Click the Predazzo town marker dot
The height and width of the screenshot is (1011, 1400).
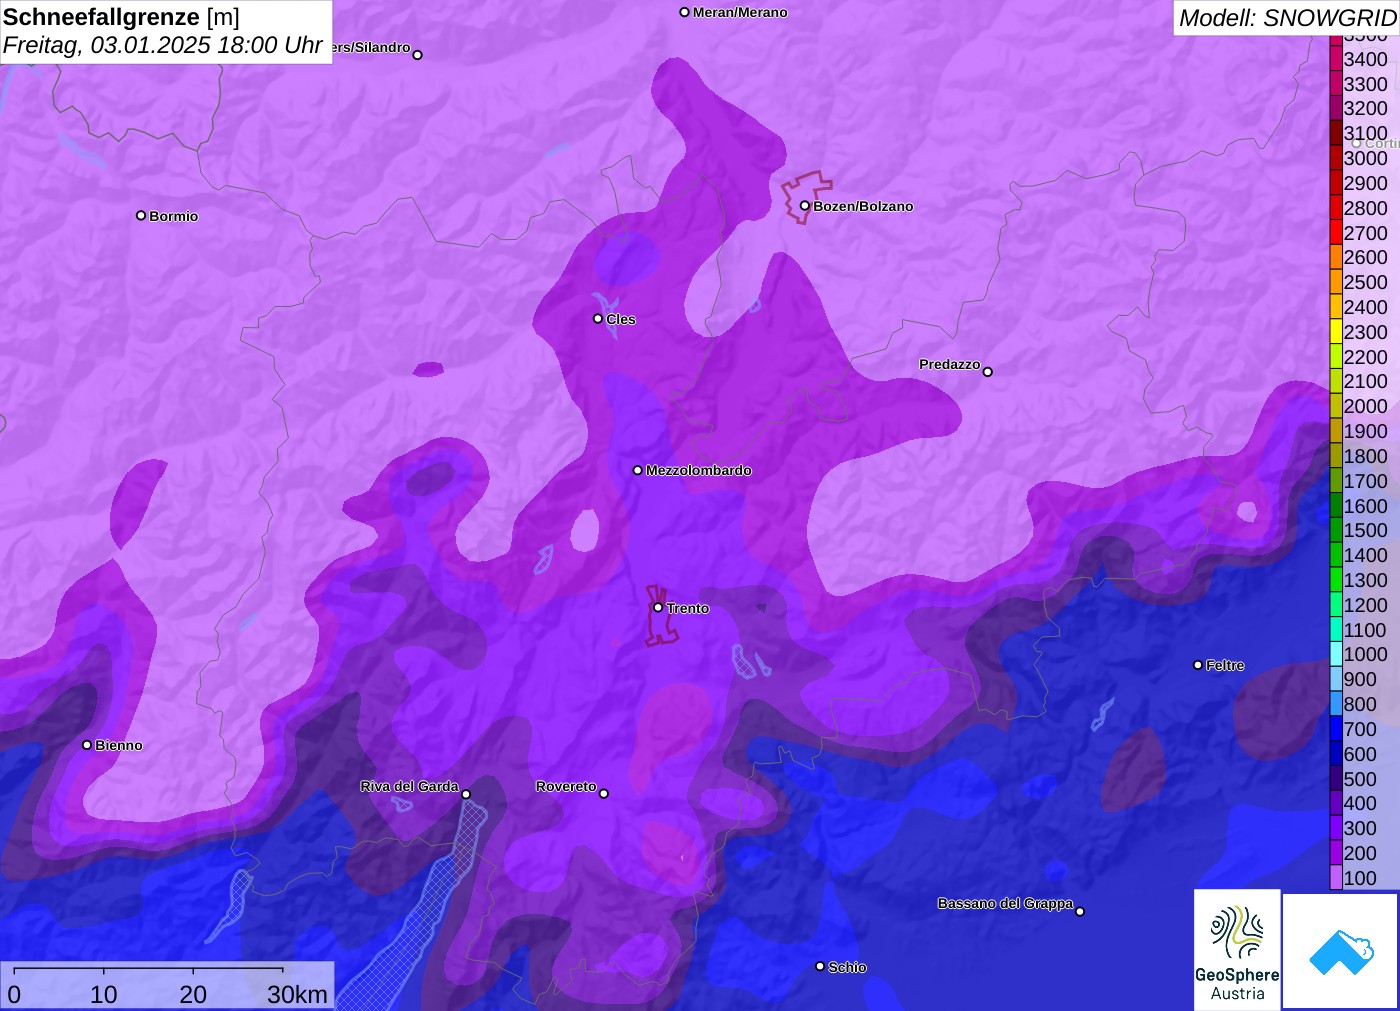tap(988, 372)
